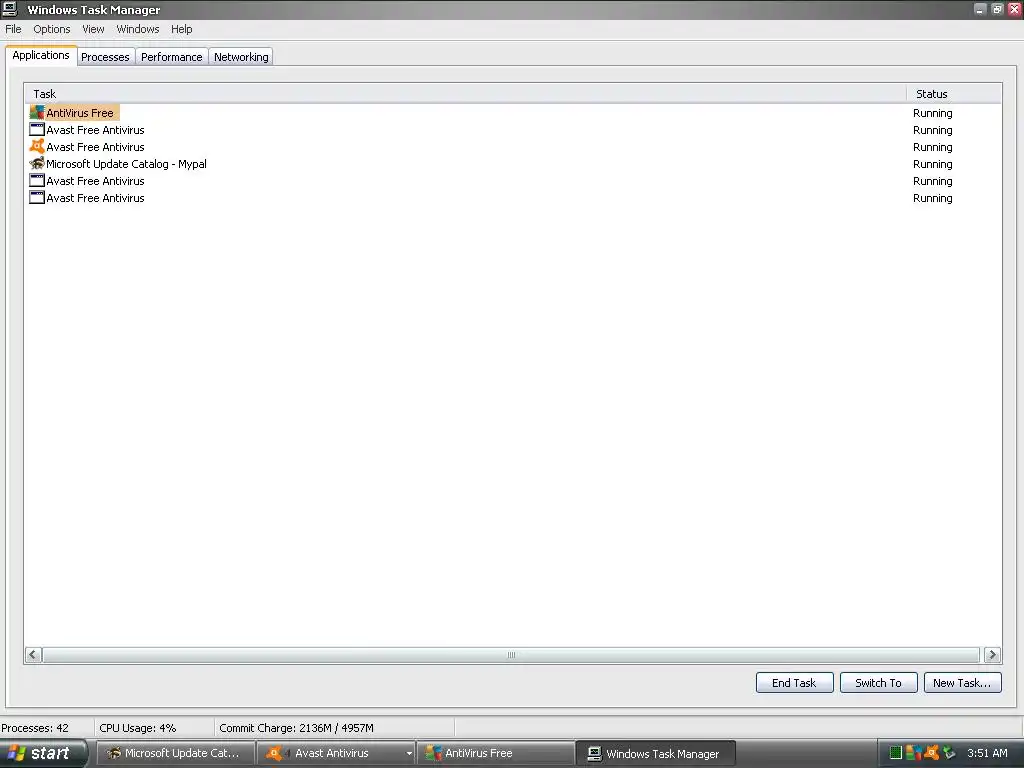
Task: Click the orange Avast icon in task list
Action: point(37,147)
